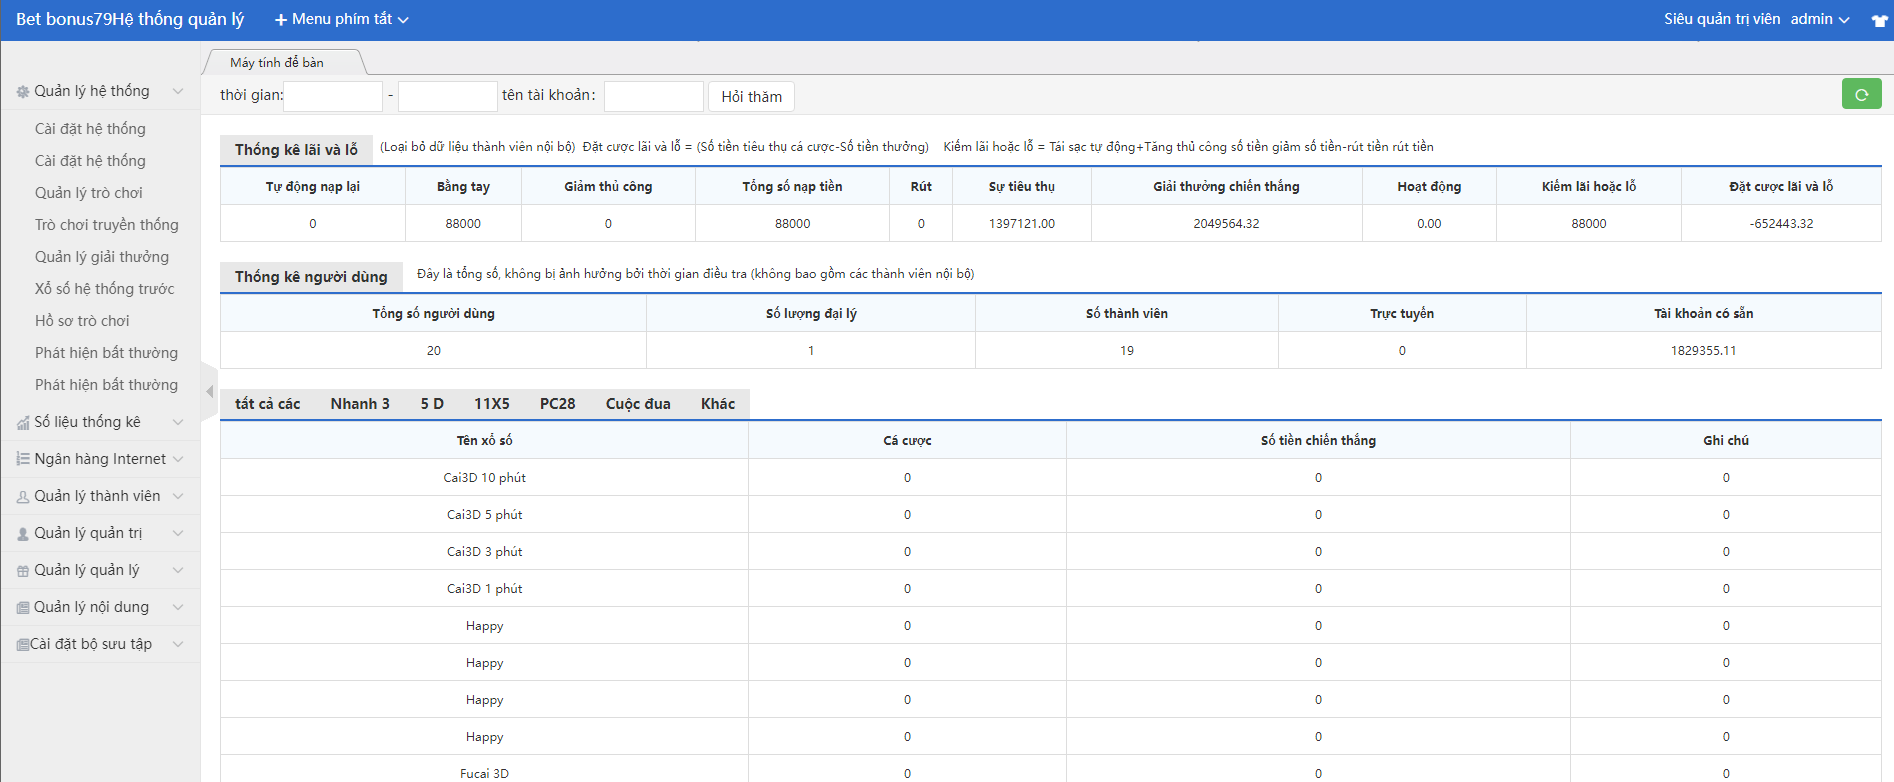Expand the Cài đặt bộ sưu tập chevron
Viewport: 1894px width, 782px height.
click(178, 644)
